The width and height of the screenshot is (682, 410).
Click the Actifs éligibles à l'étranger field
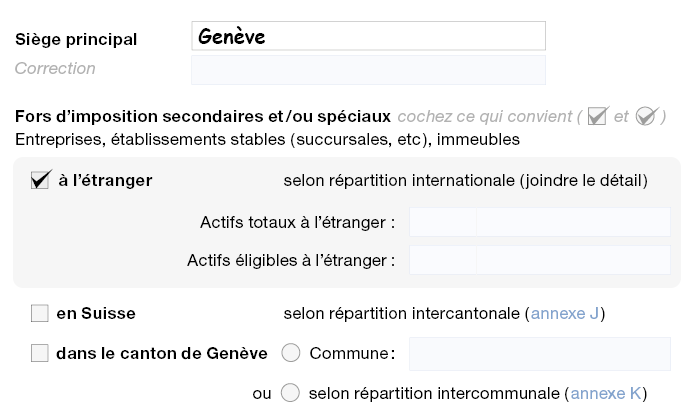[539, 260]
